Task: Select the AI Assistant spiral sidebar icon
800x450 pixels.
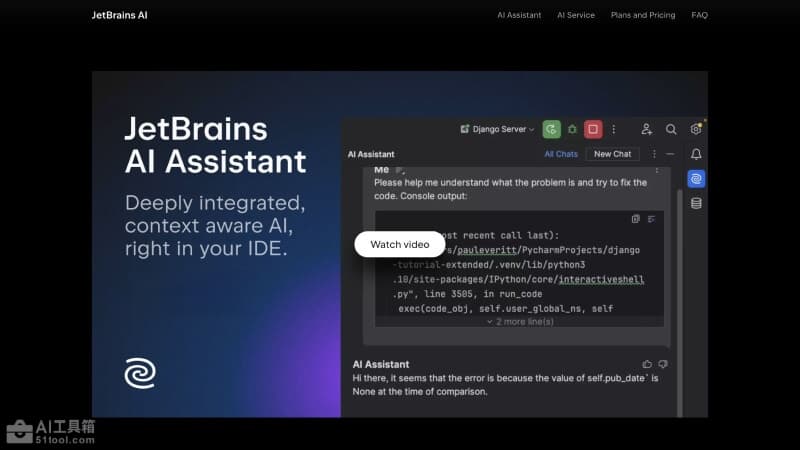Action: [x=696, y=179]
